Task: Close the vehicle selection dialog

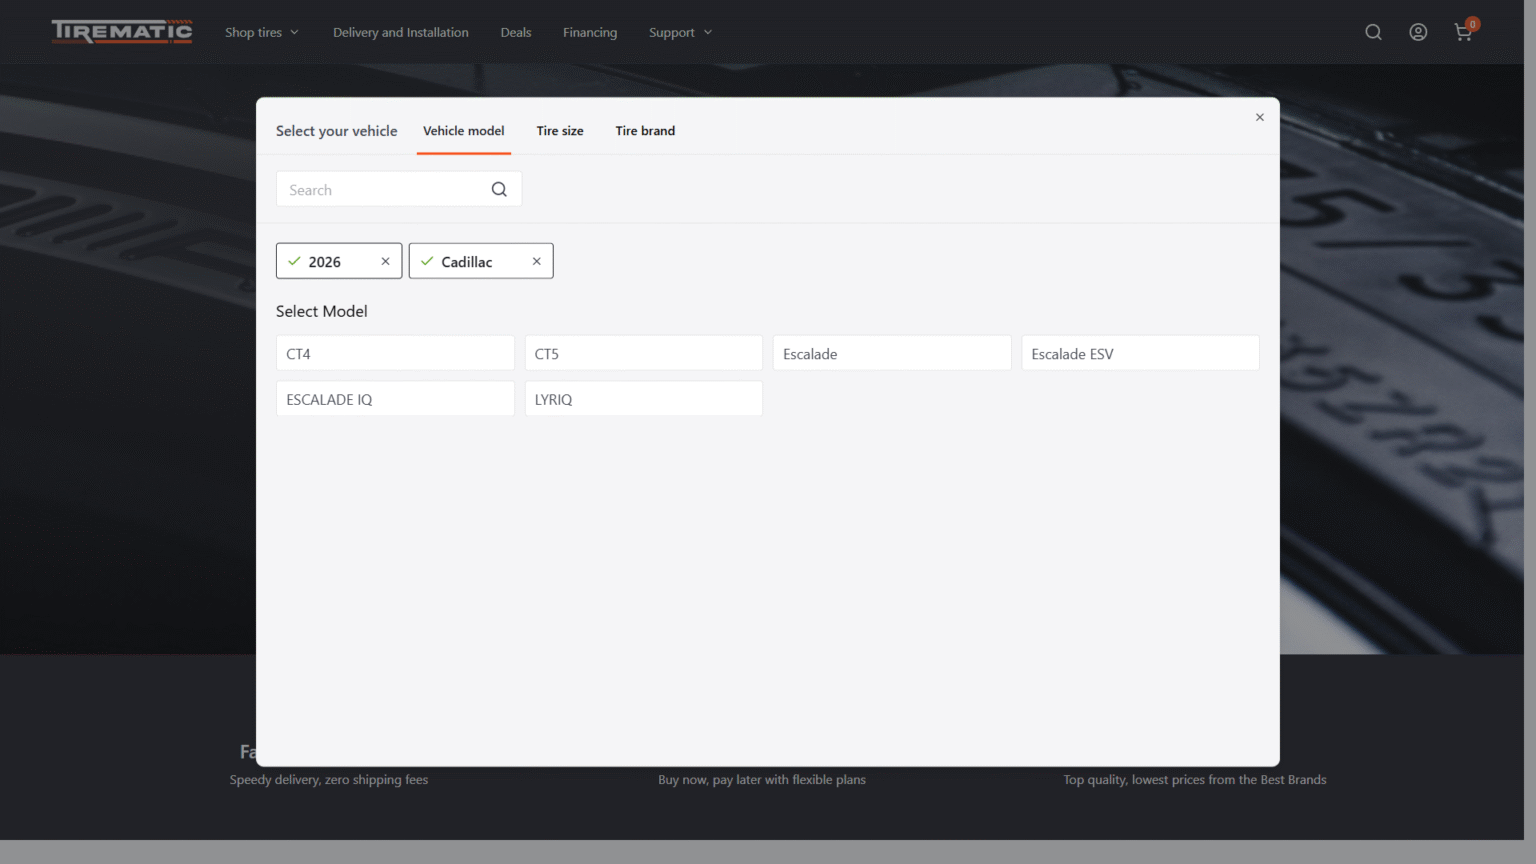Action: pyautogui.click(x=1260, y=117)
